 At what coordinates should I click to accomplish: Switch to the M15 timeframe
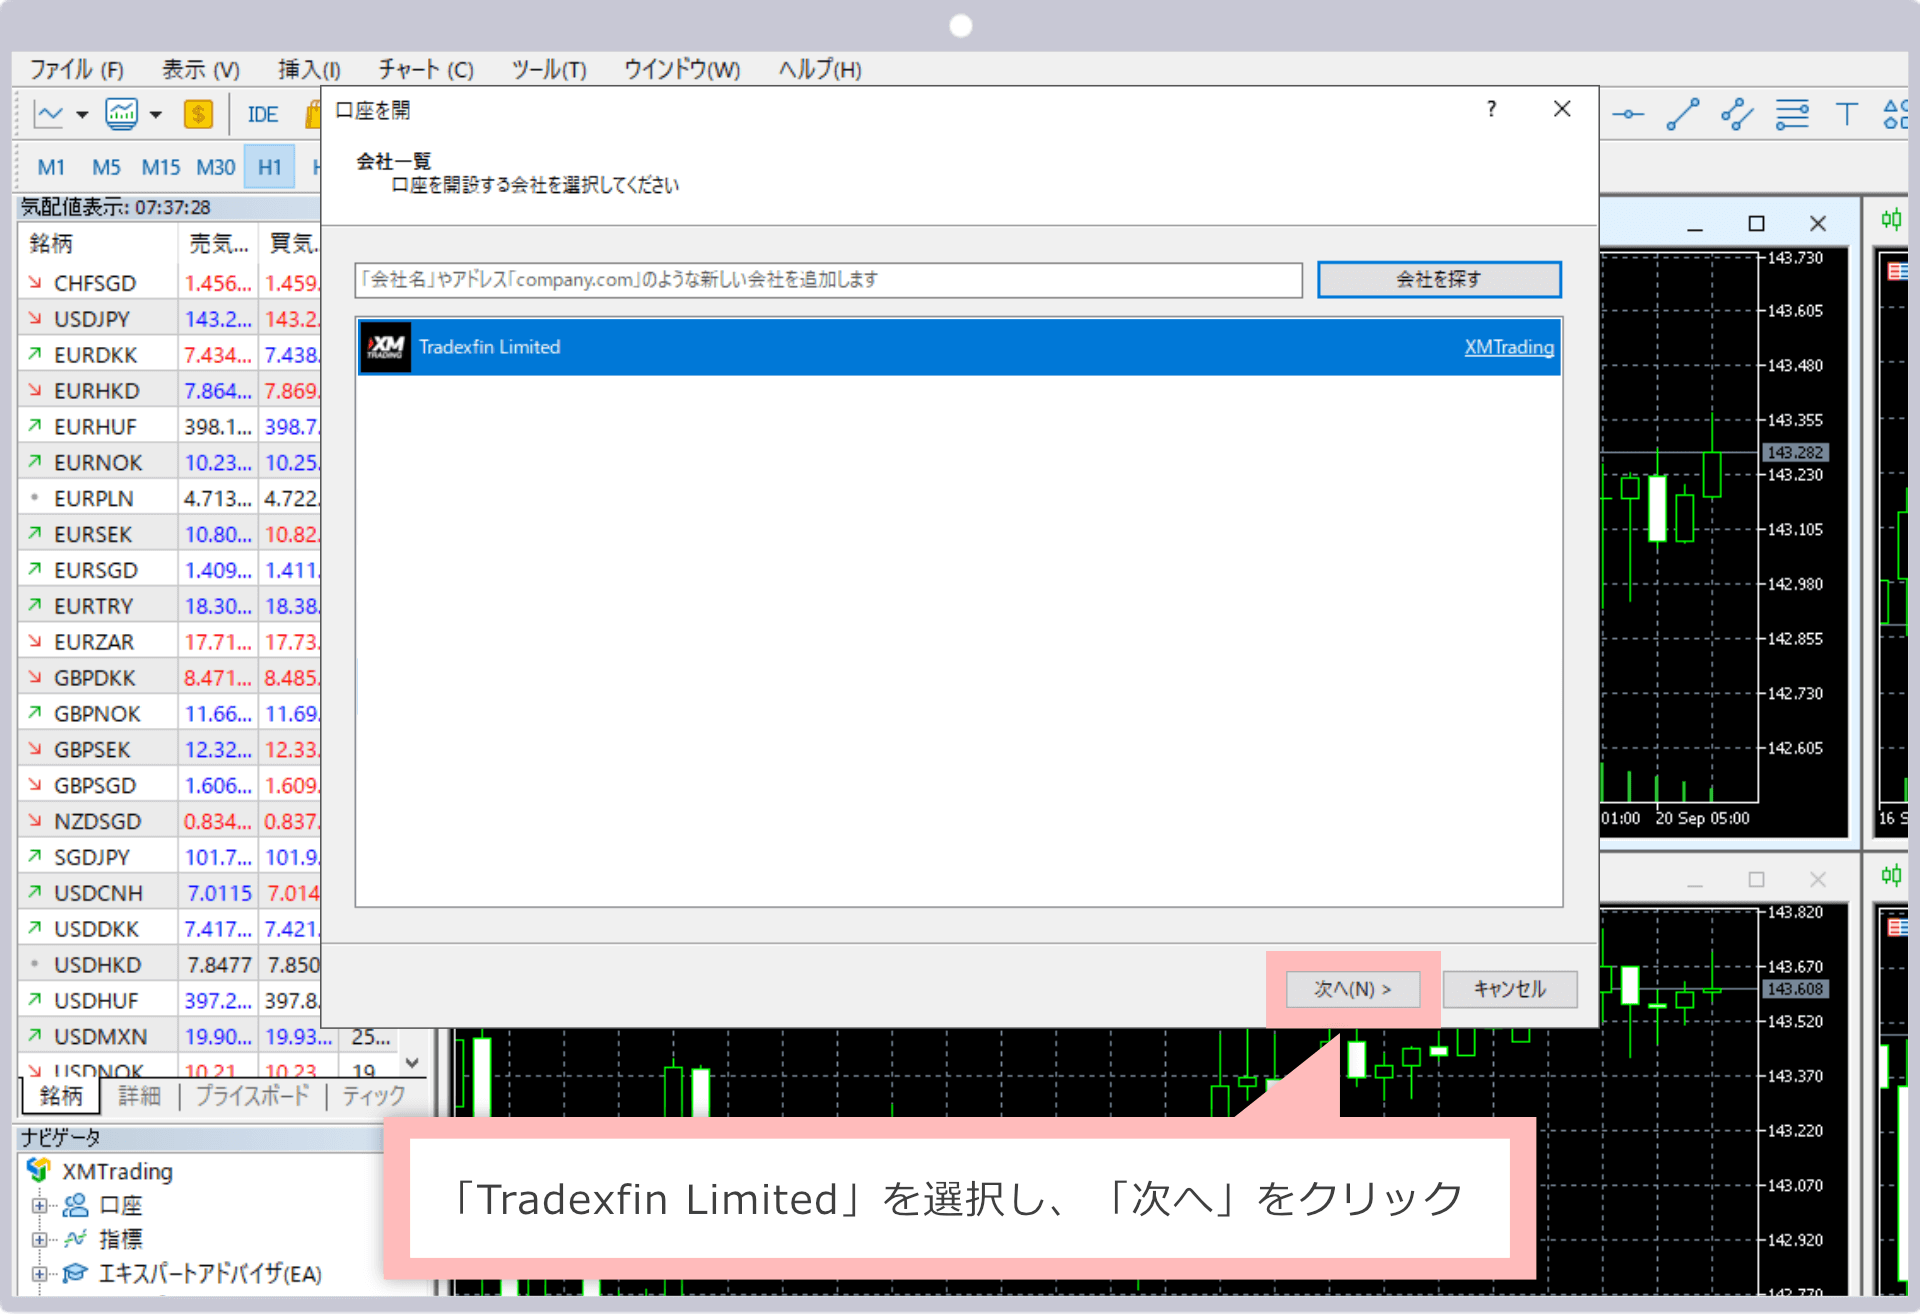(161, 167)
